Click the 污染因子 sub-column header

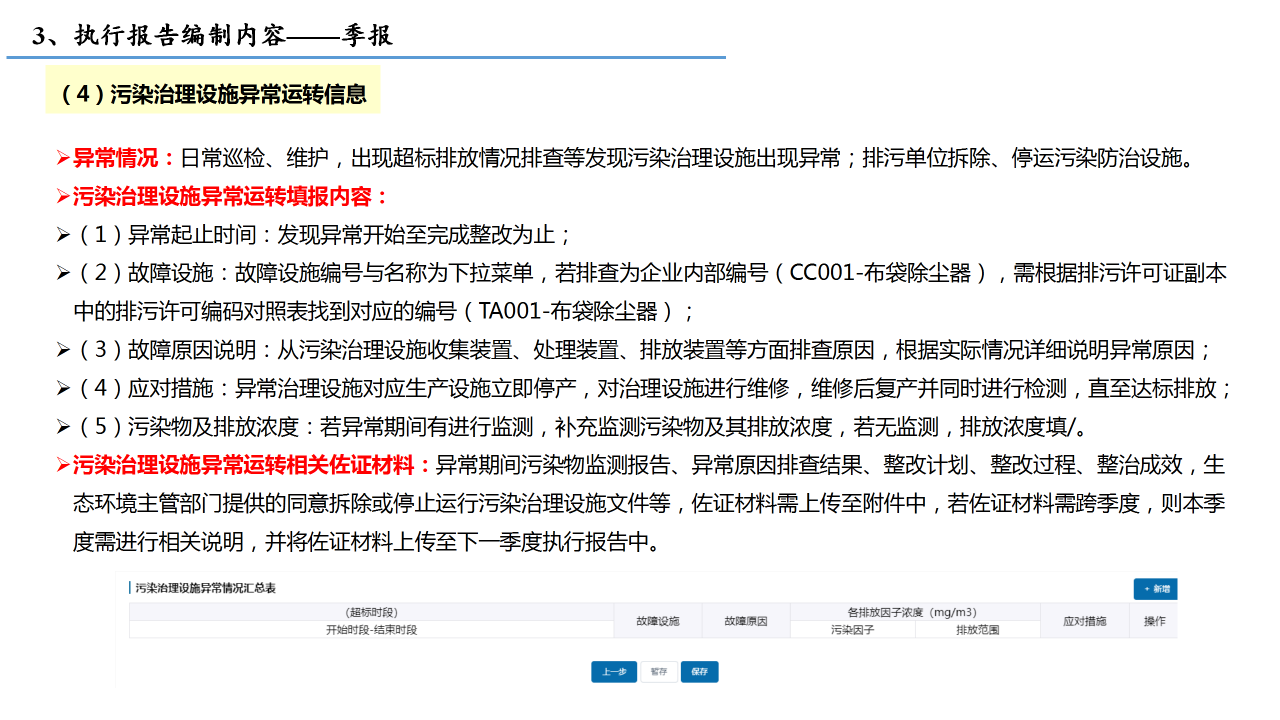click(852, 630)
